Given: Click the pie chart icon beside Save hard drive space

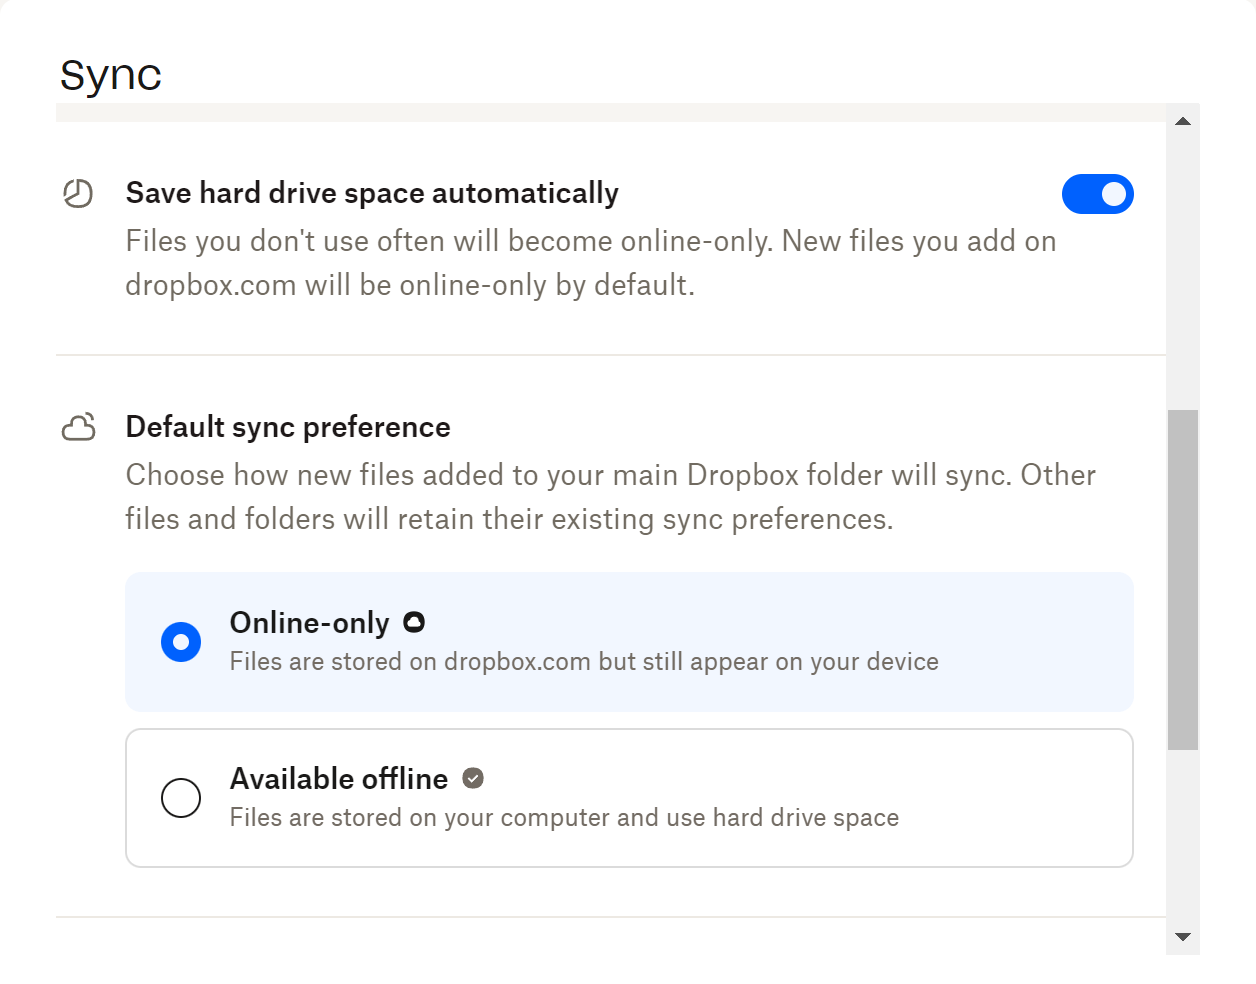Looking at the screenshot, I should click(x=78, y=193).
